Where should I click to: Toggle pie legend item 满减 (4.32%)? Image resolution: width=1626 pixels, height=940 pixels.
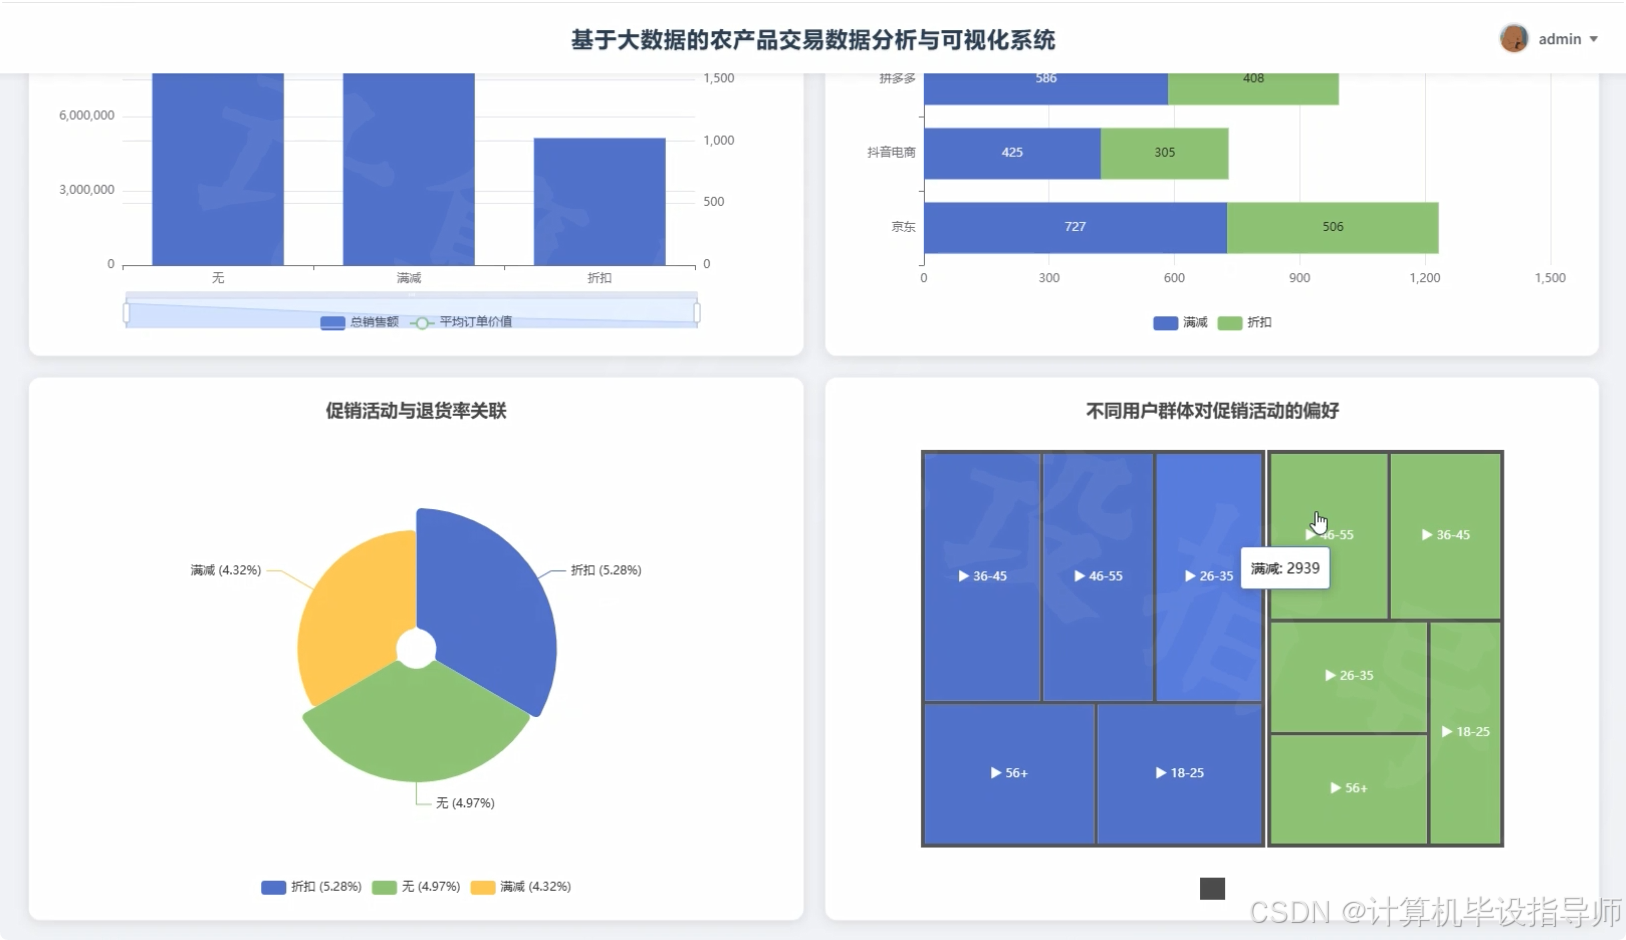(521, 887)
